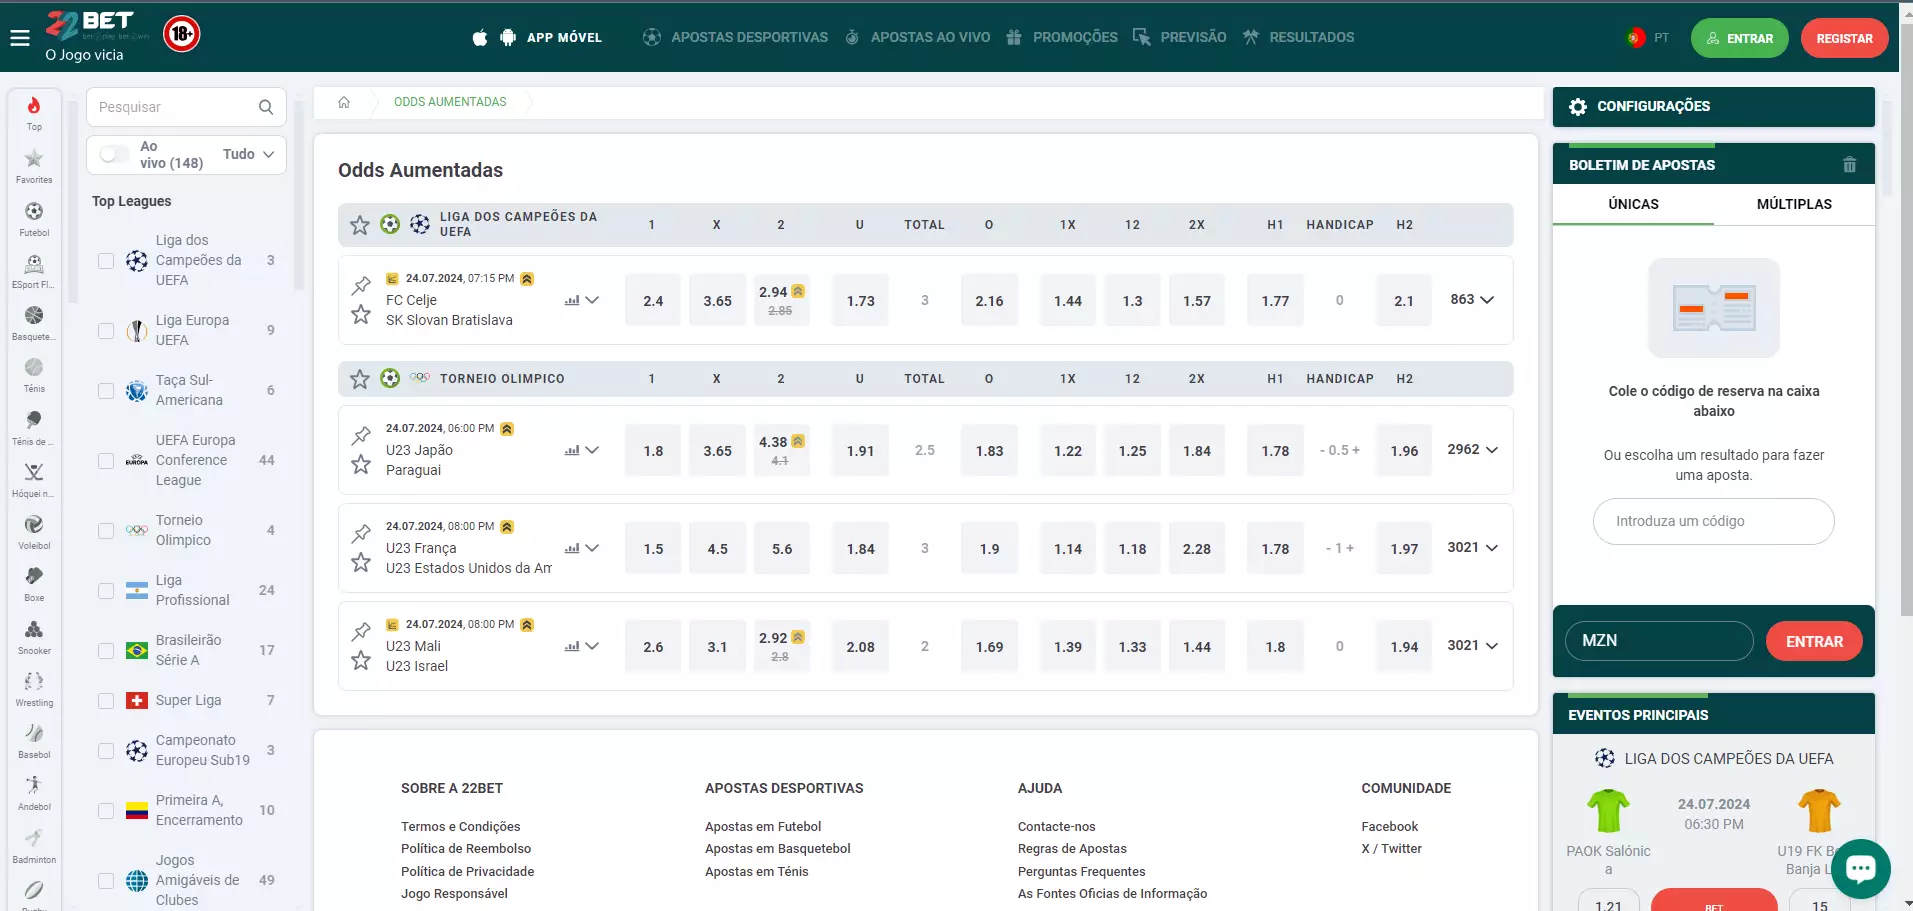The image size is (1913, 911).
Task: Expand 2962 markets for U23 Japão match
Action: 1472,450
